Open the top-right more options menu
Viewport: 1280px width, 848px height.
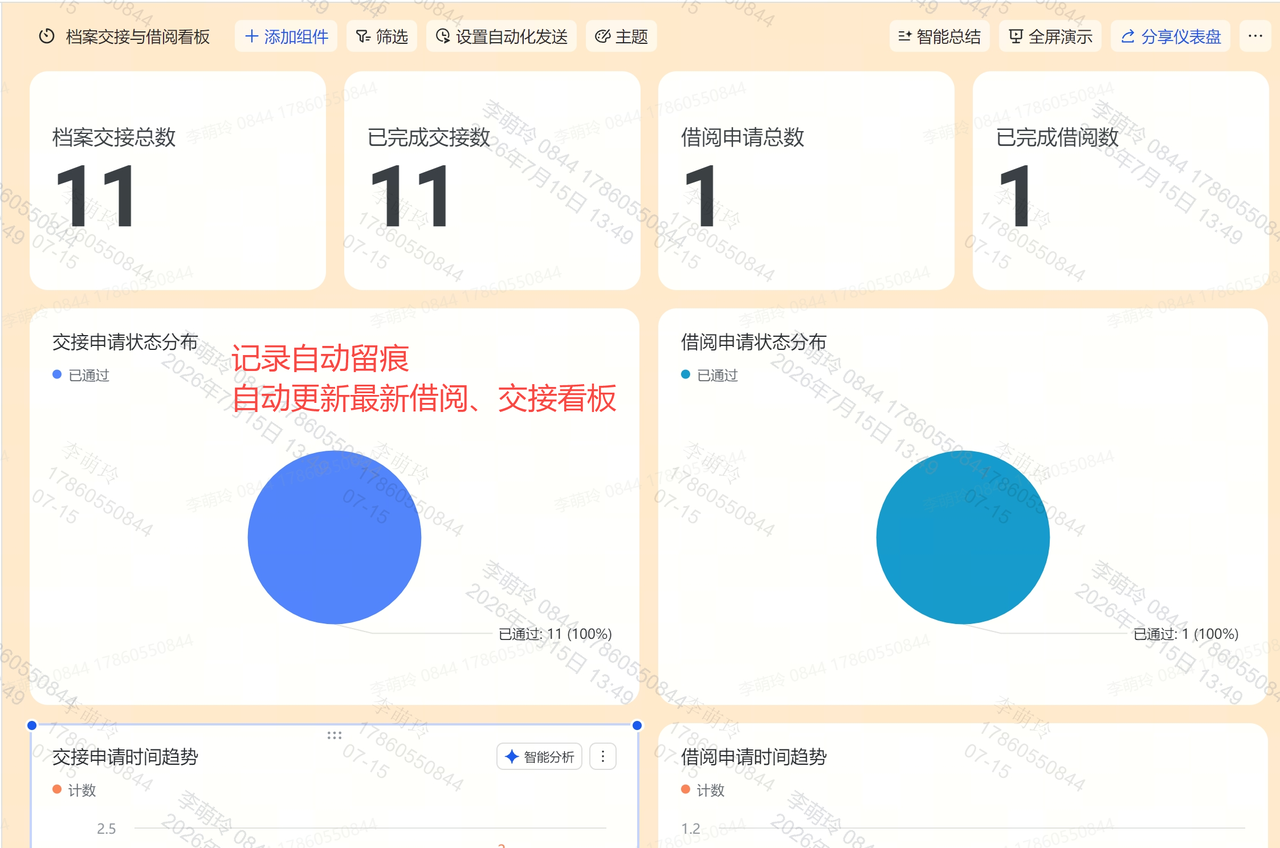coord(1256,36)
